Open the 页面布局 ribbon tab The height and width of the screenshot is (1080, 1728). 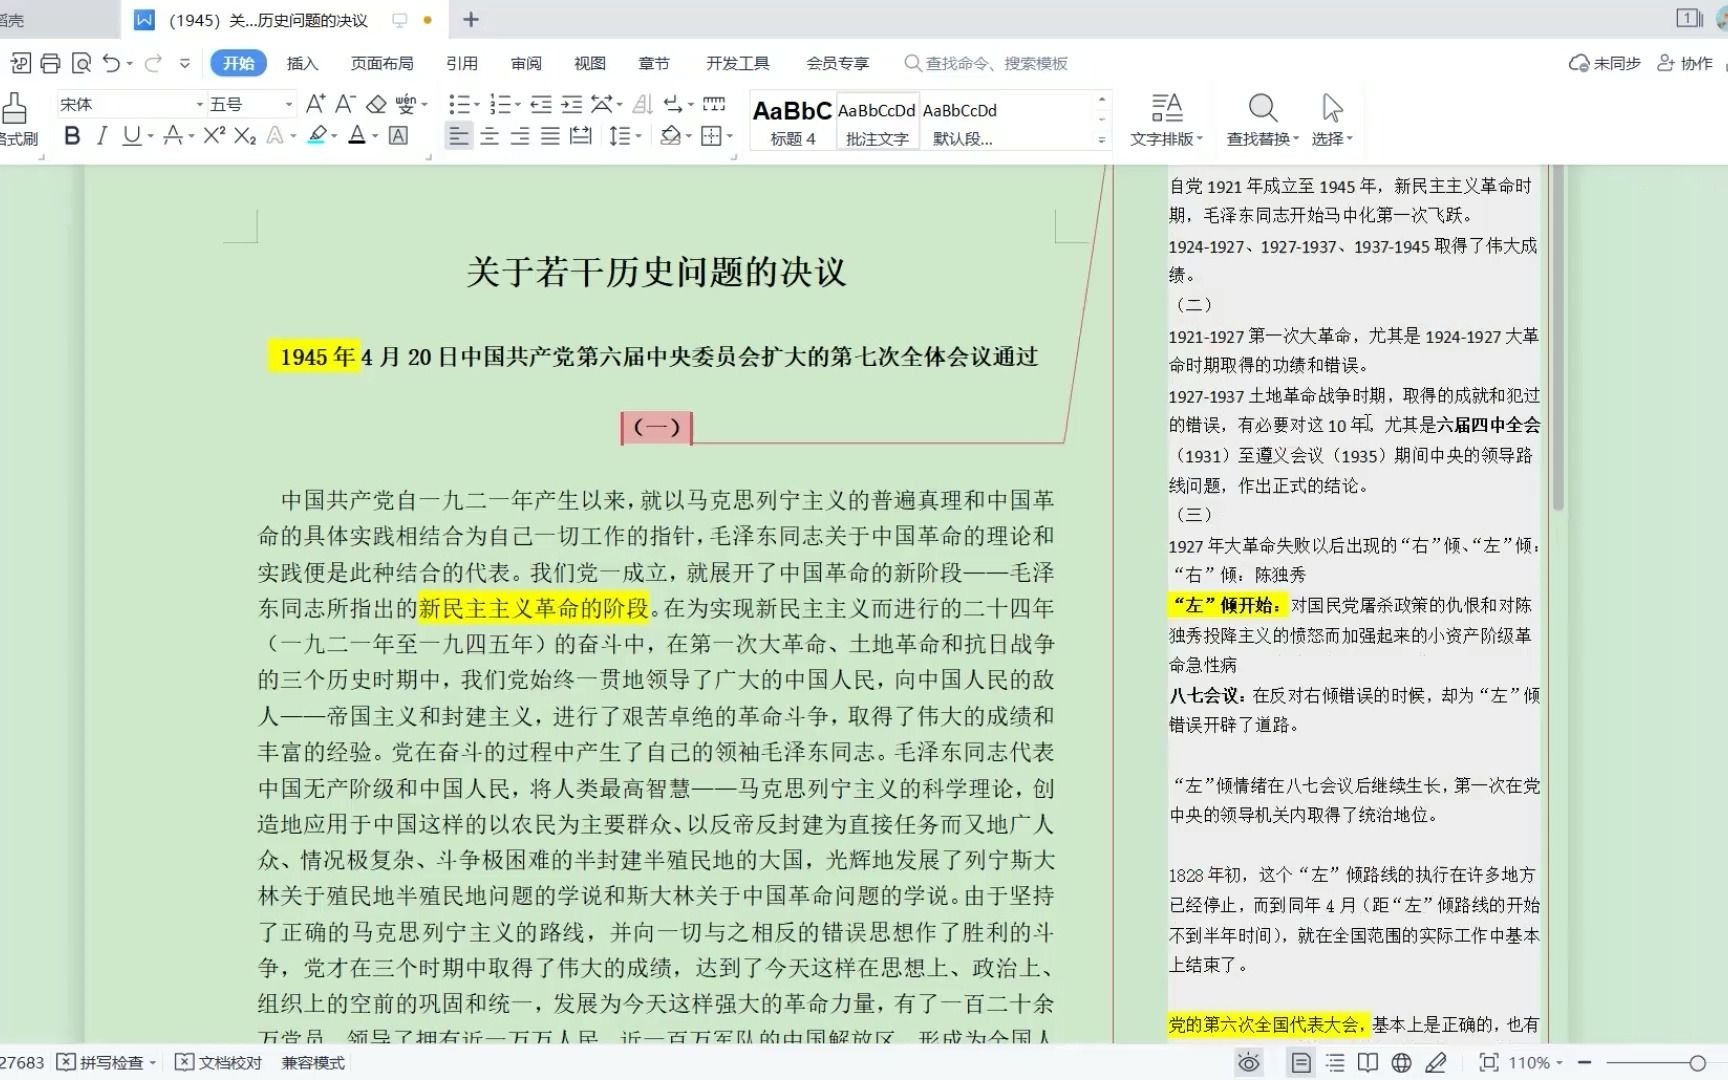pyautogui.click(x=382, y=63)
